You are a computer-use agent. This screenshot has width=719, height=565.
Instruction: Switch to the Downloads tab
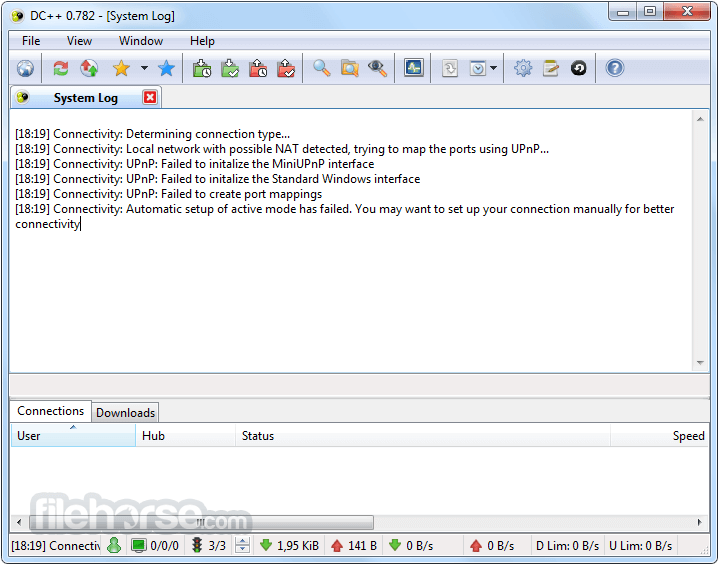click(x=126, y=413)
